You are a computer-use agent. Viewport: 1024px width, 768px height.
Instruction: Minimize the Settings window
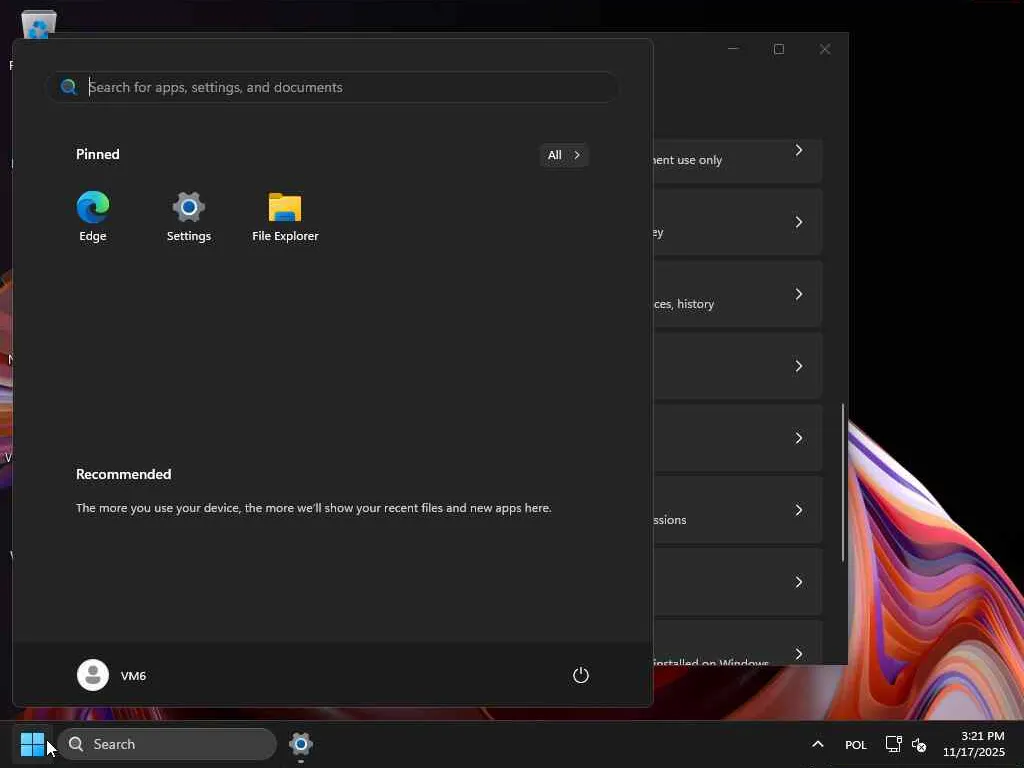[x=733, y=49]
